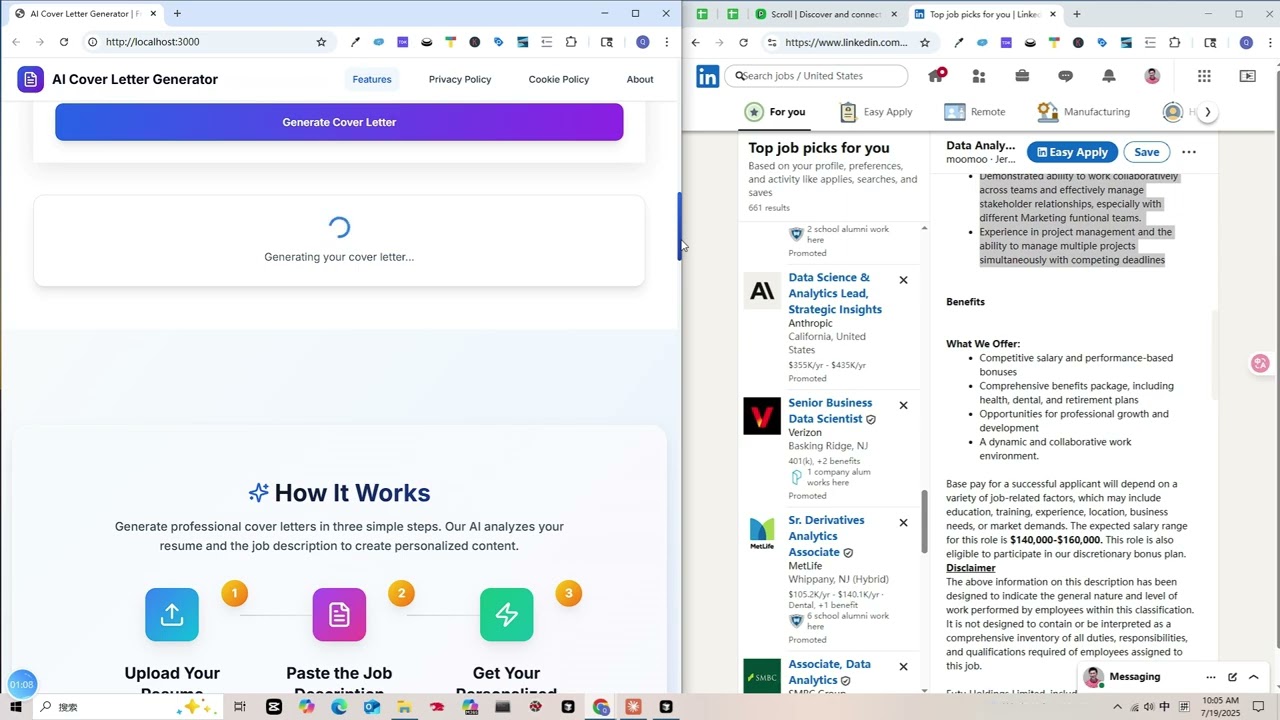Click the LinkedIn job search field
This screenshot has height=720, width=1280.
[818, 76]
